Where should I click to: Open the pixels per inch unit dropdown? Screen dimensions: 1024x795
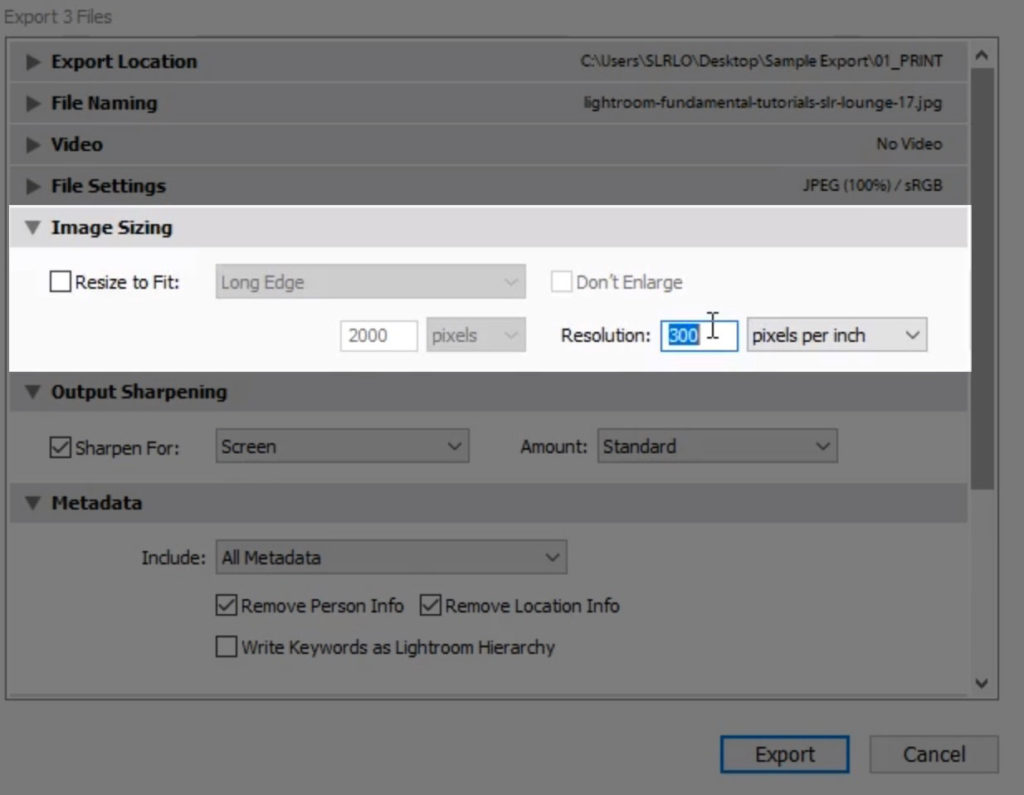point(836,335)
